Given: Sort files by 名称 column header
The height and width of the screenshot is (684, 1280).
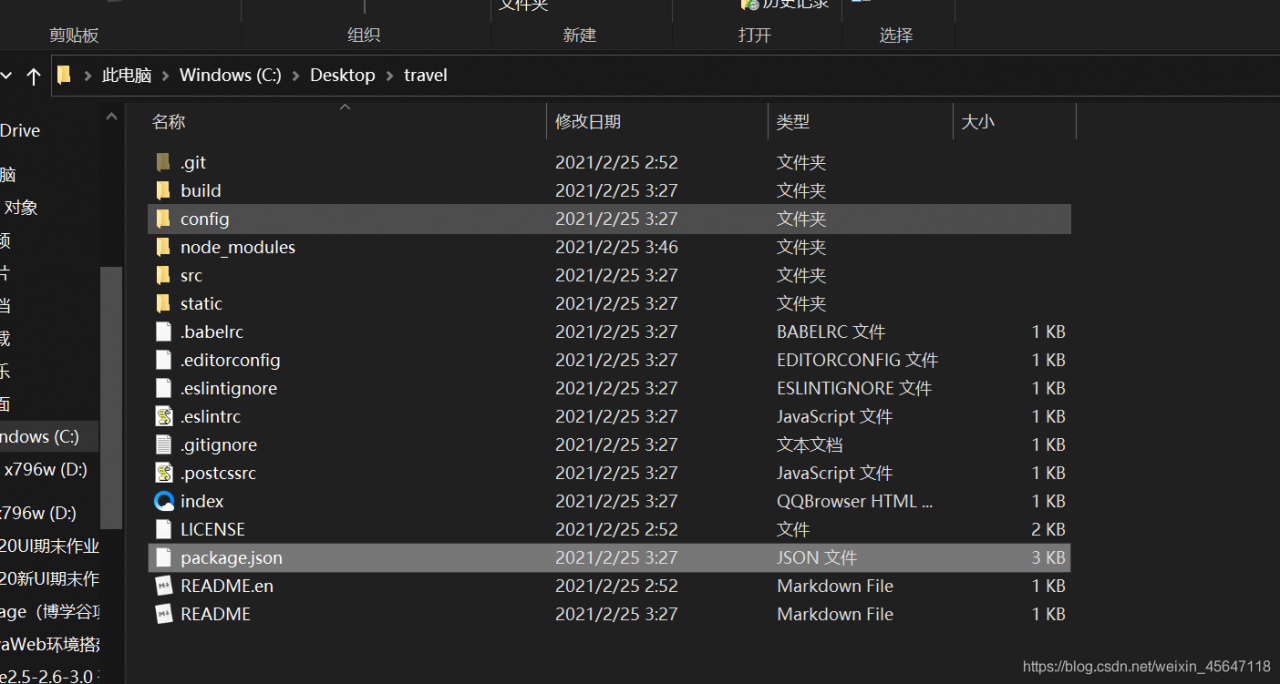Looking at the screenshot, I should pos(169,122).
